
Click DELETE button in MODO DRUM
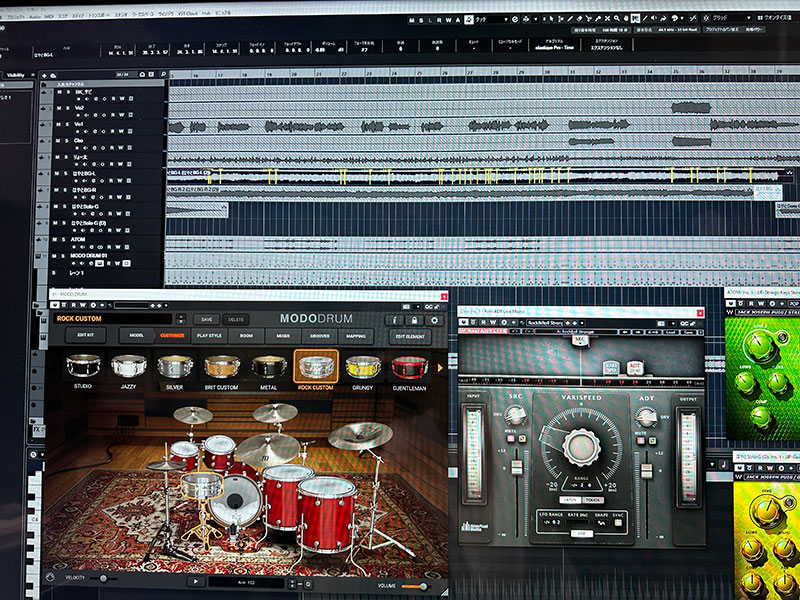click(x=236, y=319)
